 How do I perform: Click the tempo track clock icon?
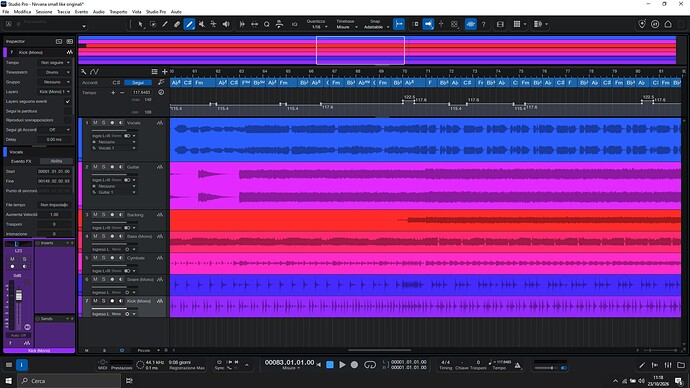pos(161,92)
